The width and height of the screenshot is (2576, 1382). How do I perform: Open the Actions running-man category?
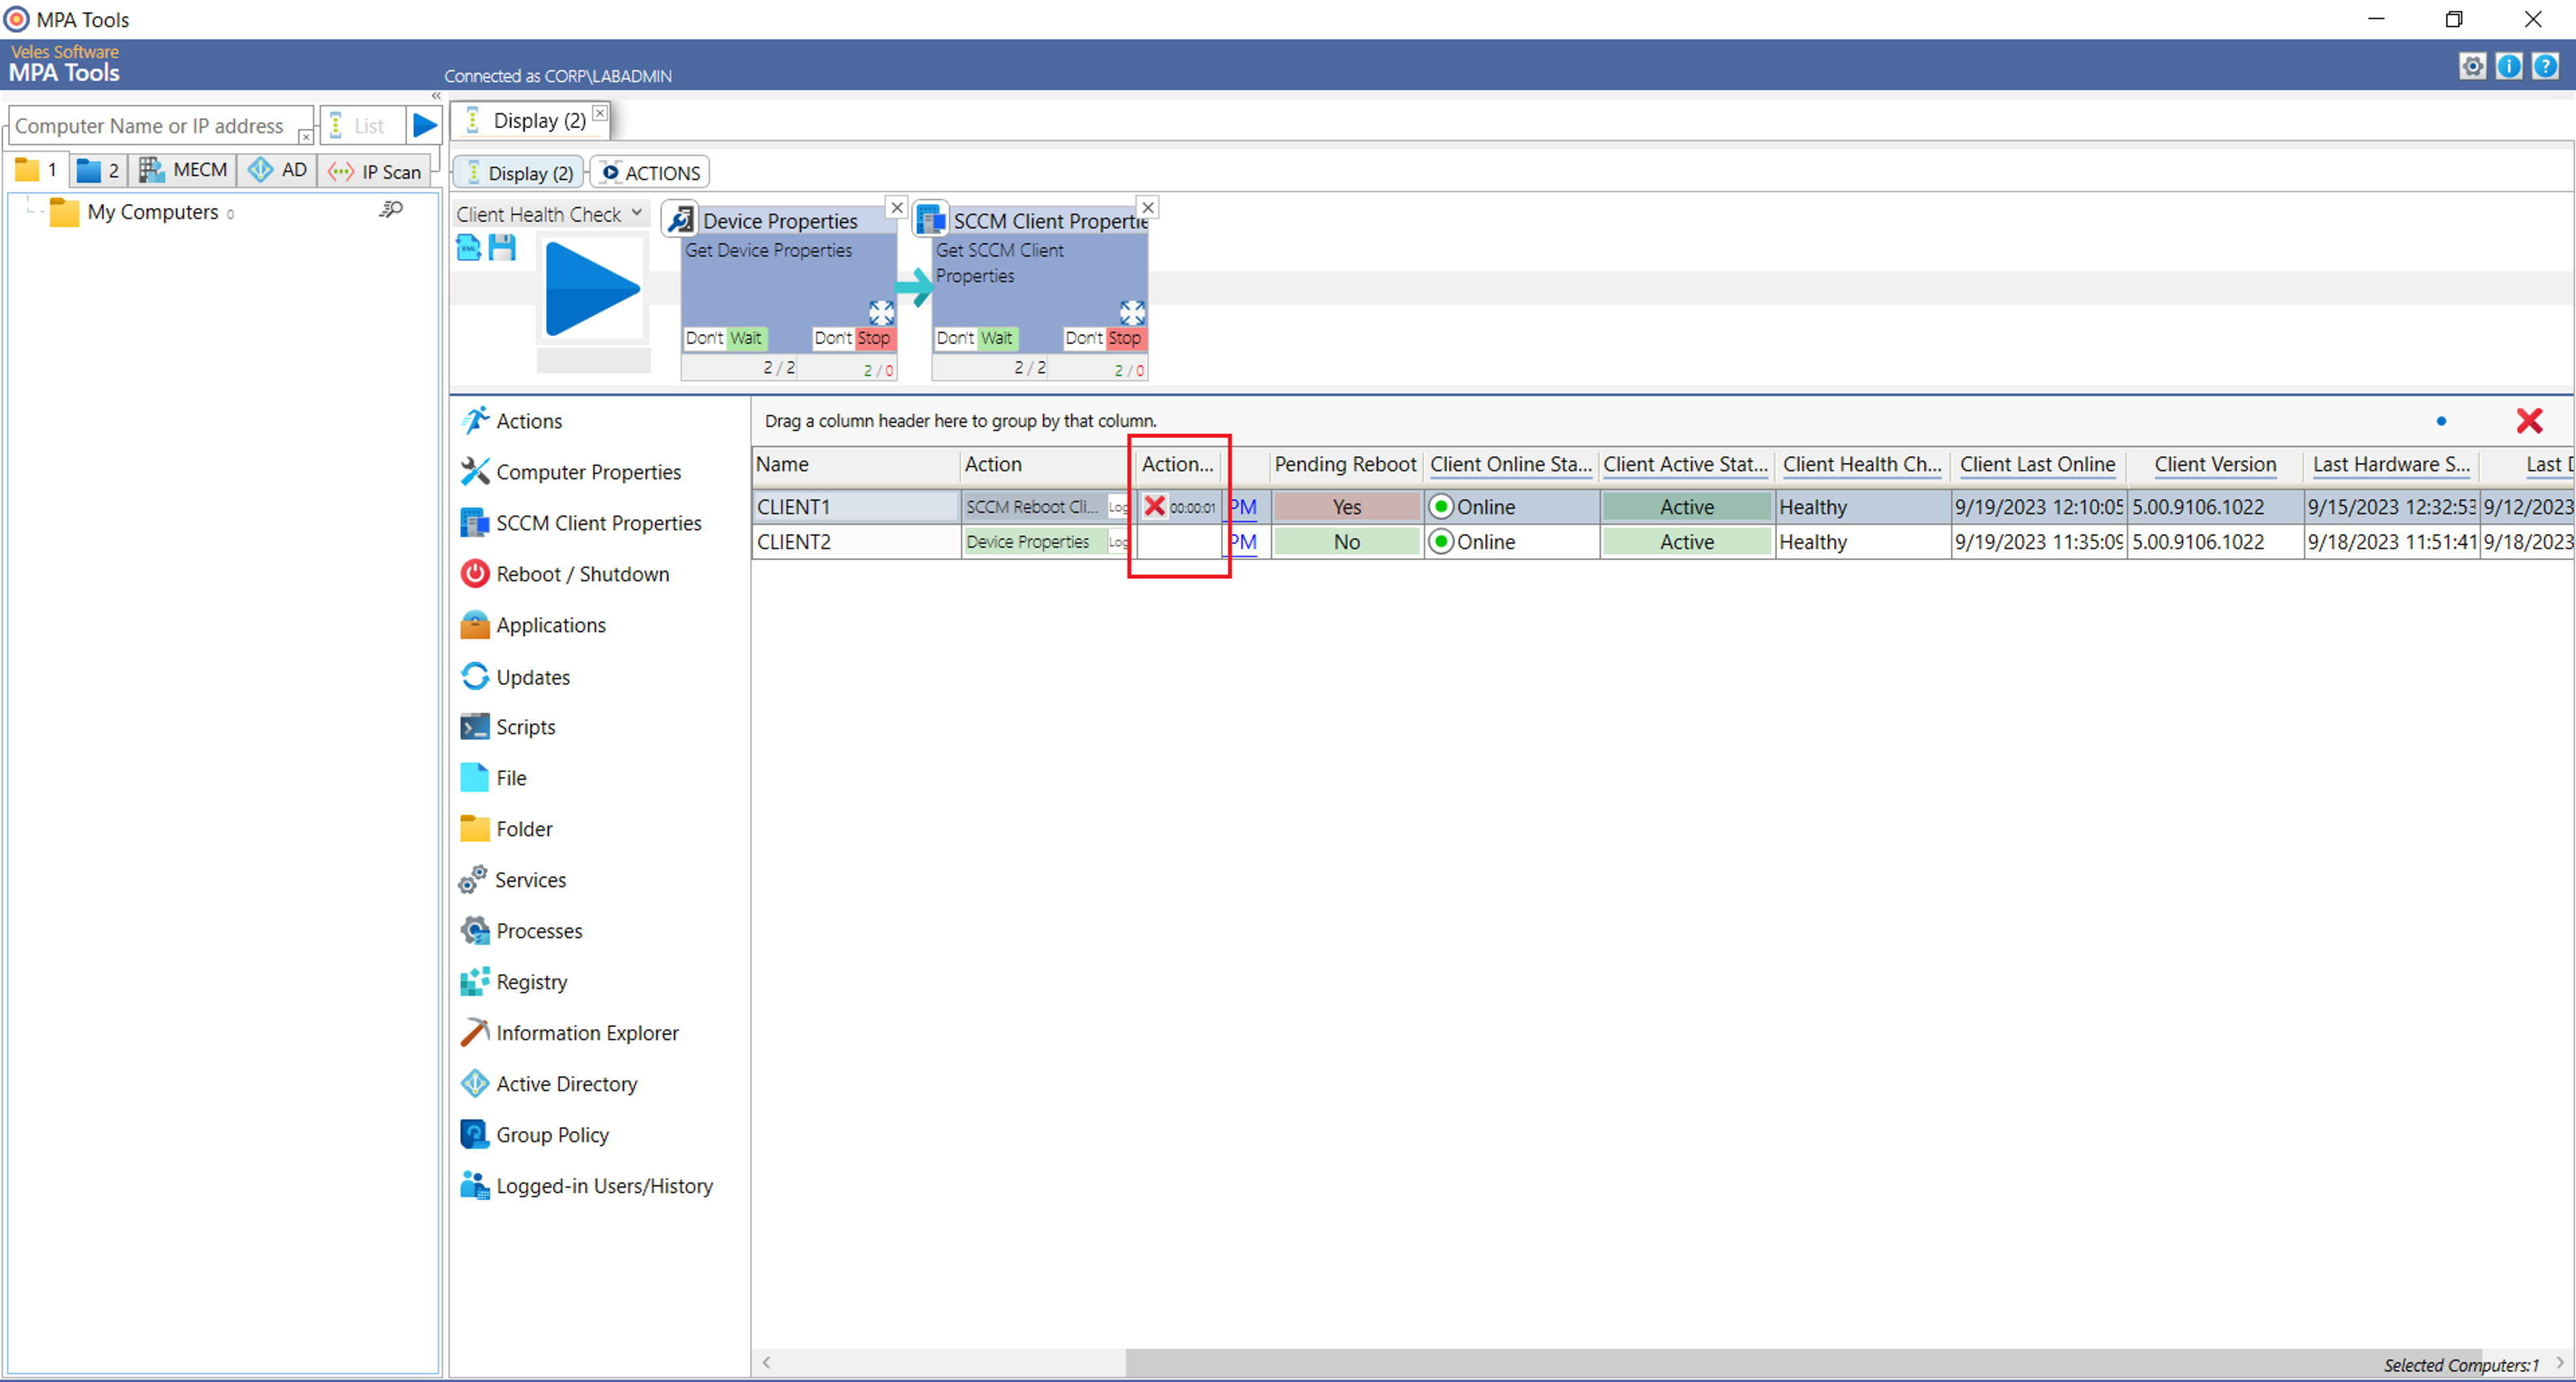[511, 421]
